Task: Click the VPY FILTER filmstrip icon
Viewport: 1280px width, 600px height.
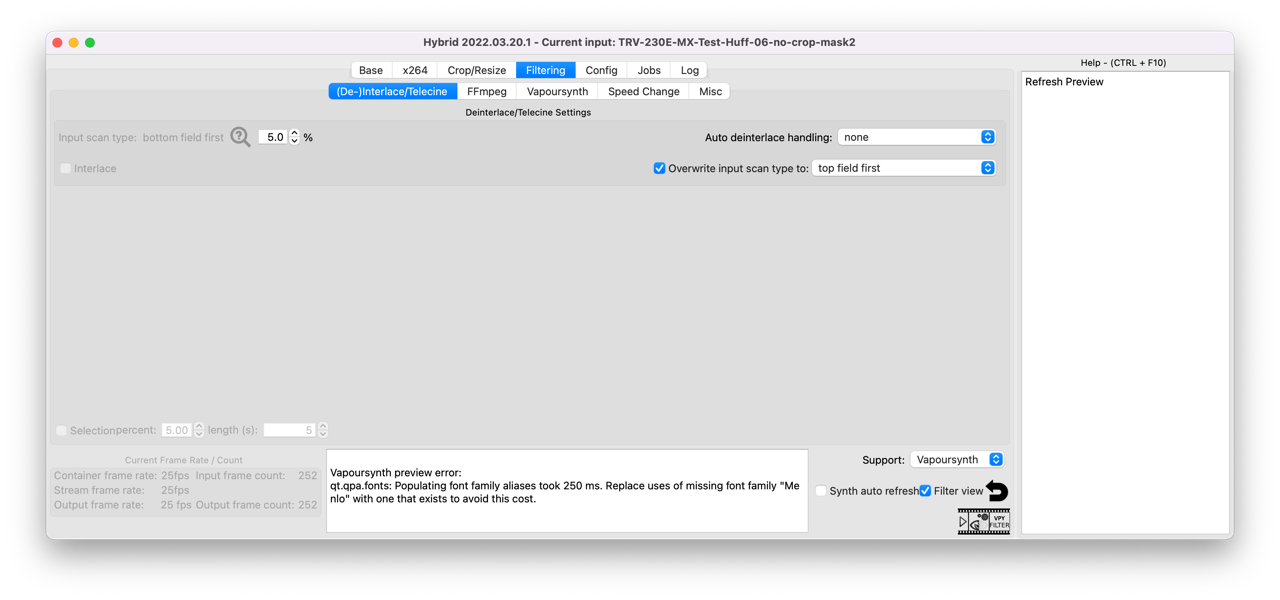Action: (999, 521)
